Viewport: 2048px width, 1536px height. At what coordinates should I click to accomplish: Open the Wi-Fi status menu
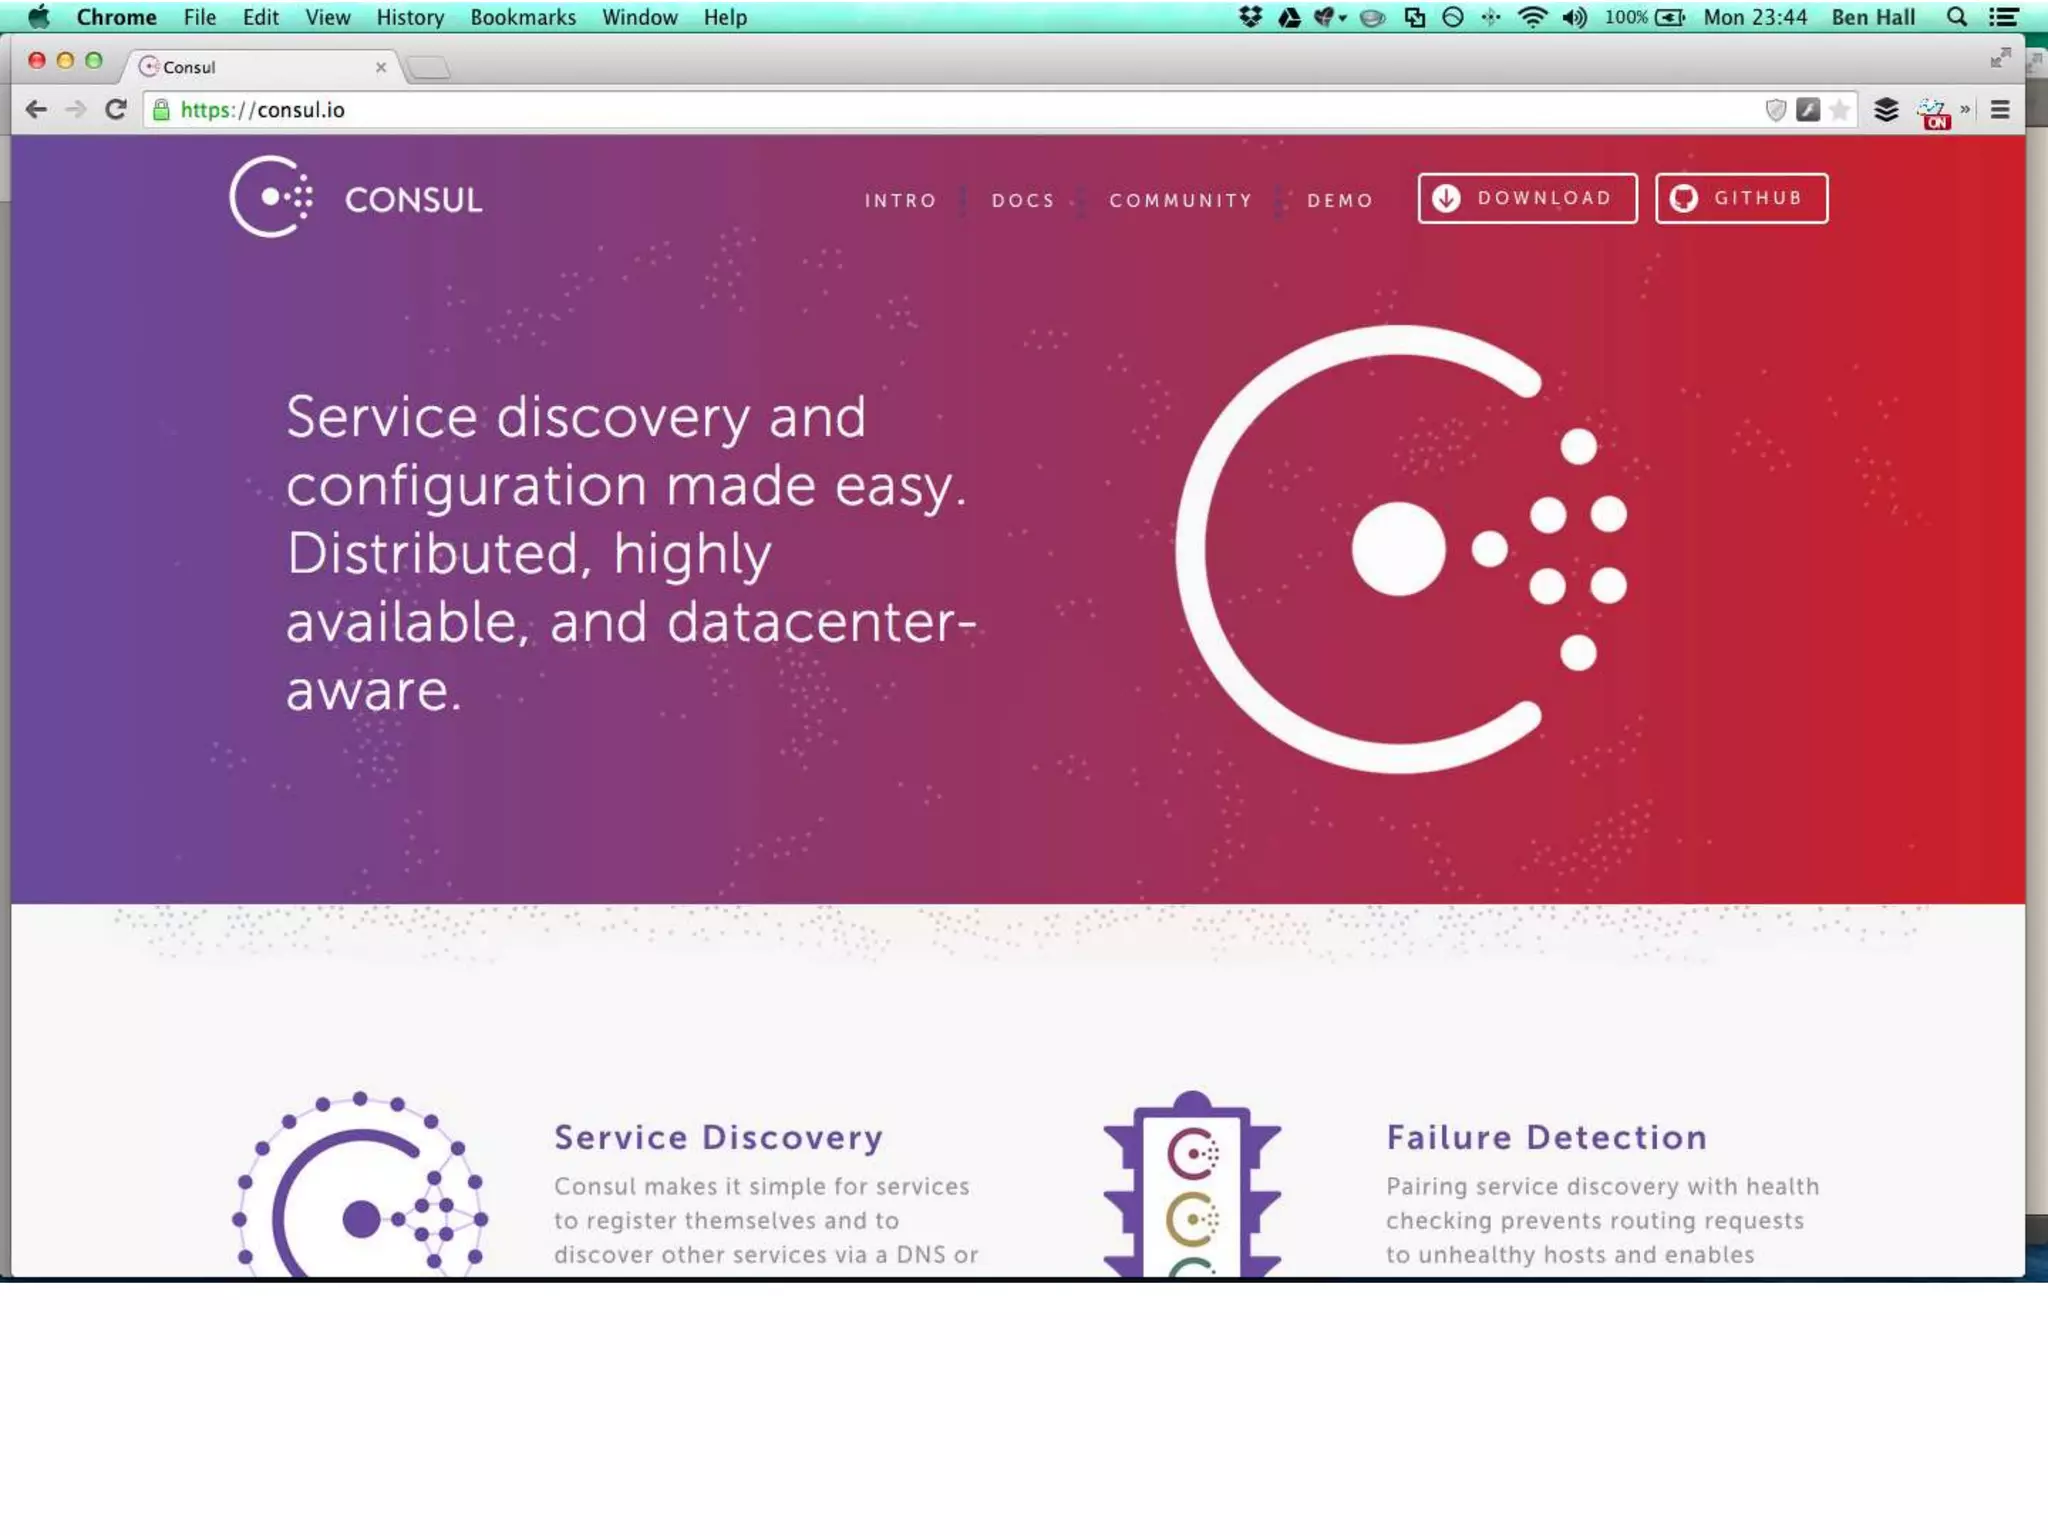coord(1532,17)
